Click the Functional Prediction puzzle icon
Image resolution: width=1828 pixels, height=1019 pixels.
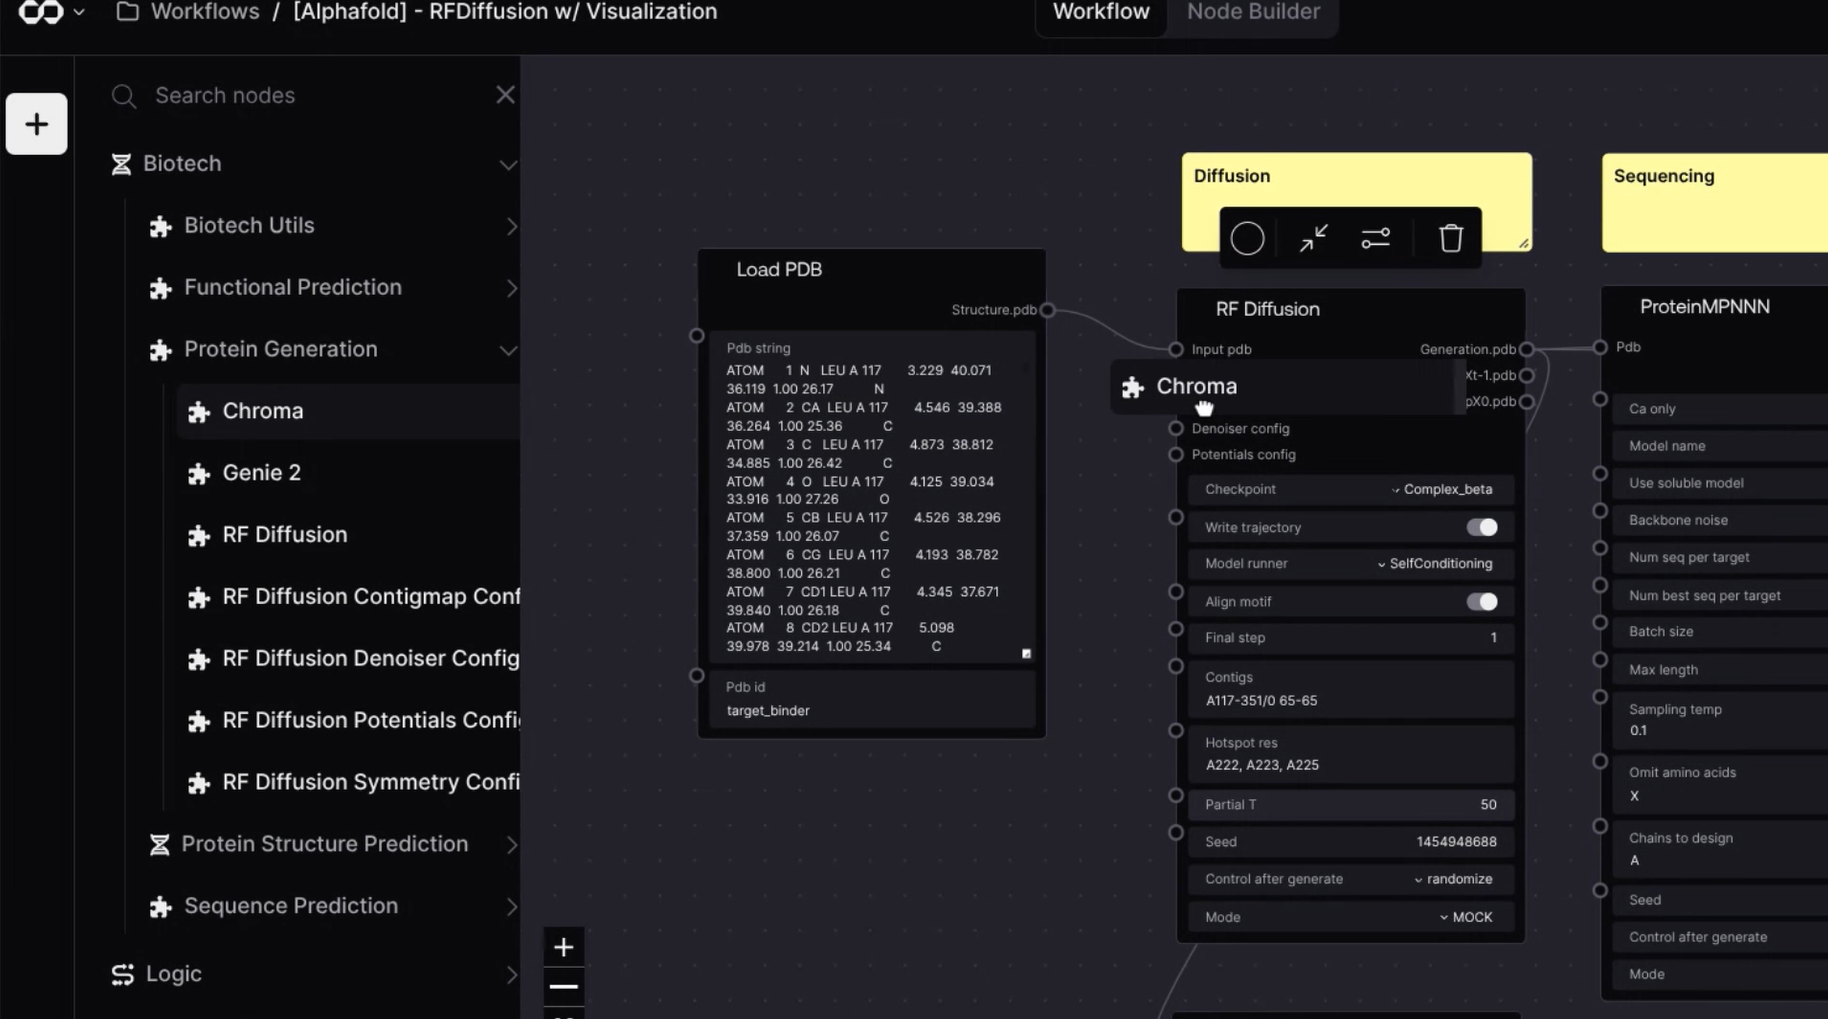click(160, 288)
